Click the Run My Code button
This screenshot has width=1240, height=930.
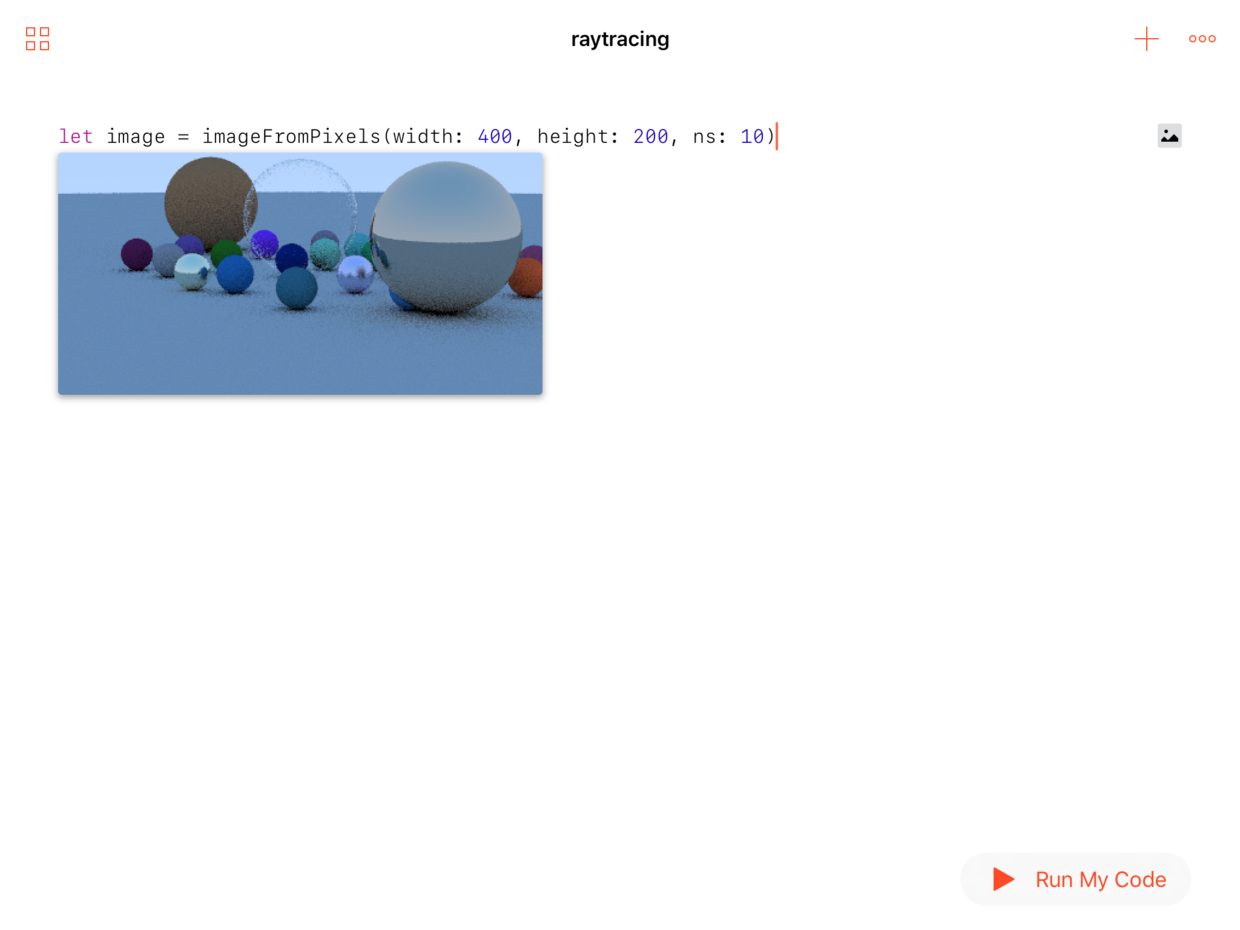[x=1075, y=879]
